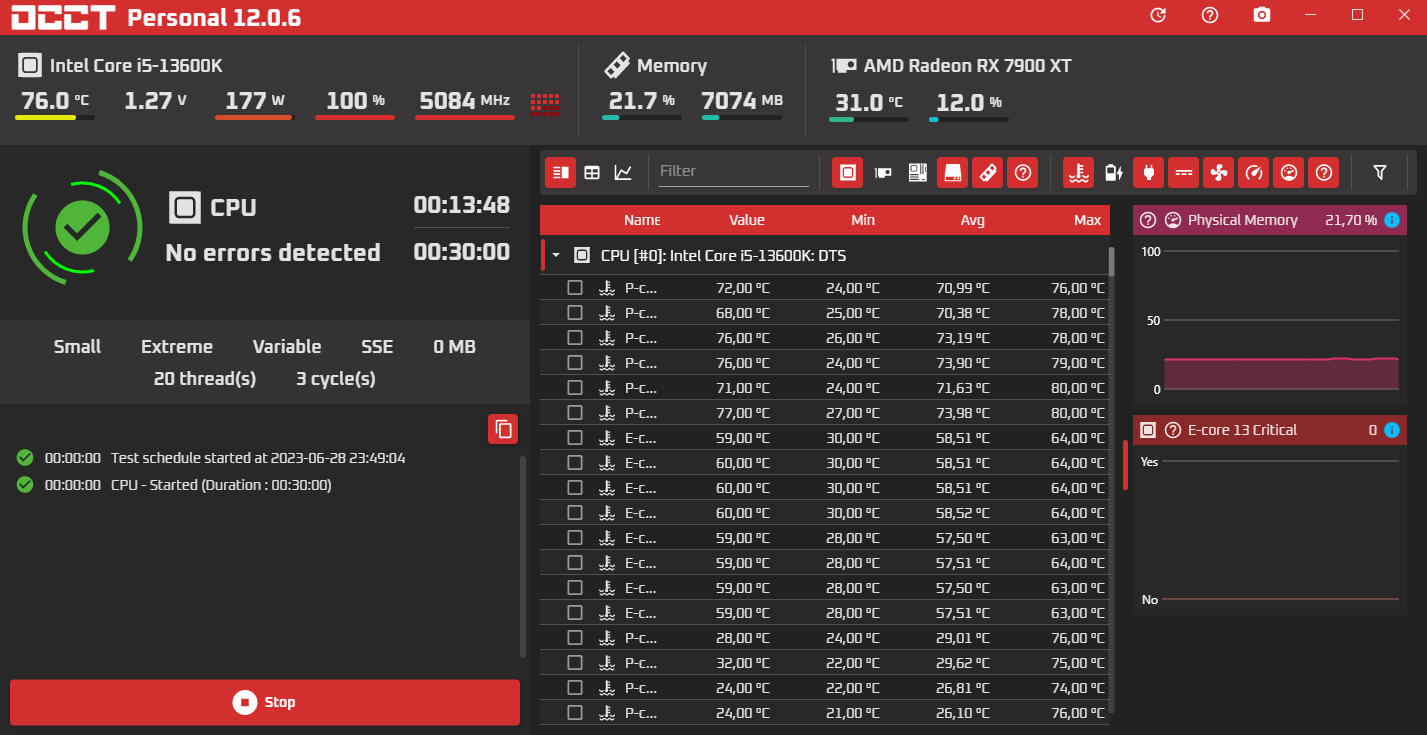The image size is (1427, 735).
Task: Collapse the CPU [#0] Intel Core i5-13600K group
Action: (x=556, y=256)
